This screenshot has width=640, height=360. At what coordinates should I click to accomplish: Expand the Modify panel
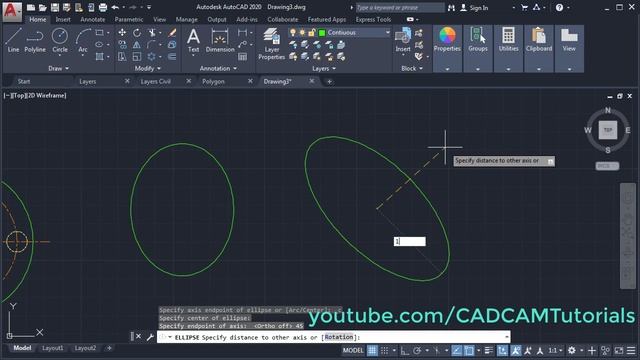pos(148,69)
